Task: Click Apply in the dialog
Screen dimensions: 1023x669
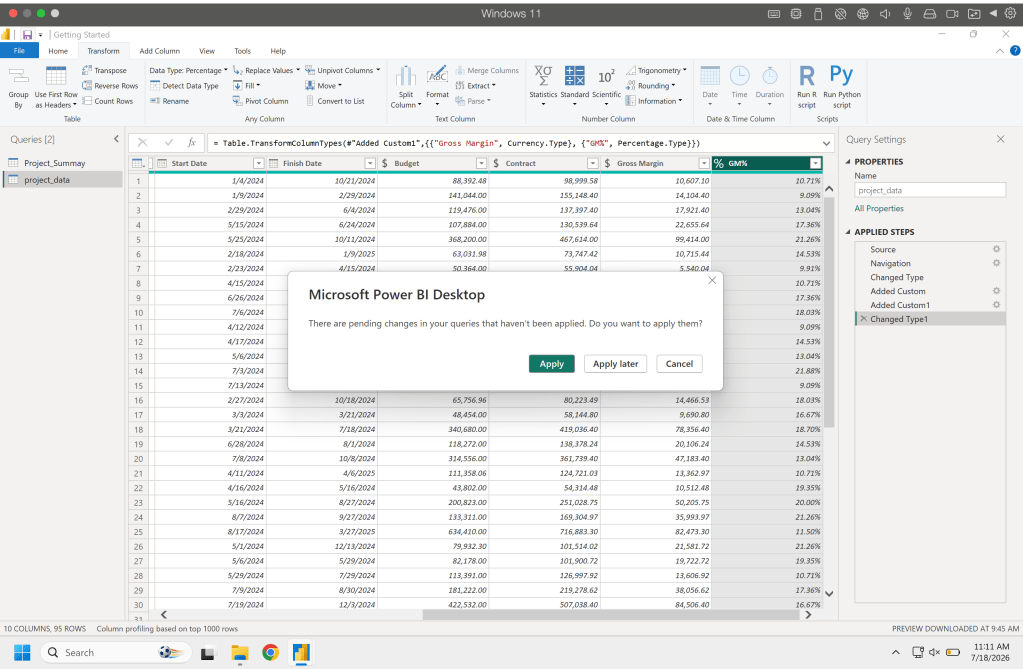Action: tap(551, 364)
